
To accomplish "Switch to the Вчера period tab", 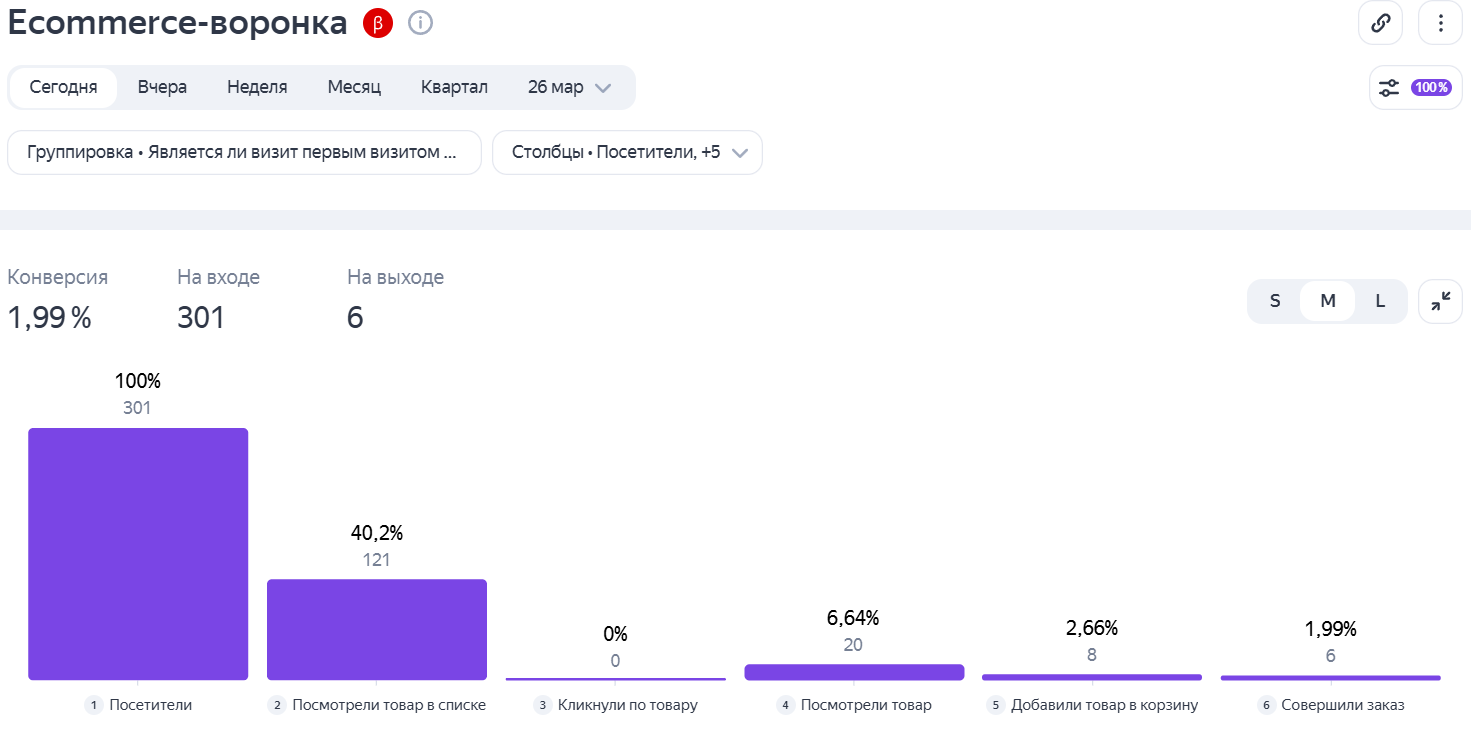I will click(162, 87).
